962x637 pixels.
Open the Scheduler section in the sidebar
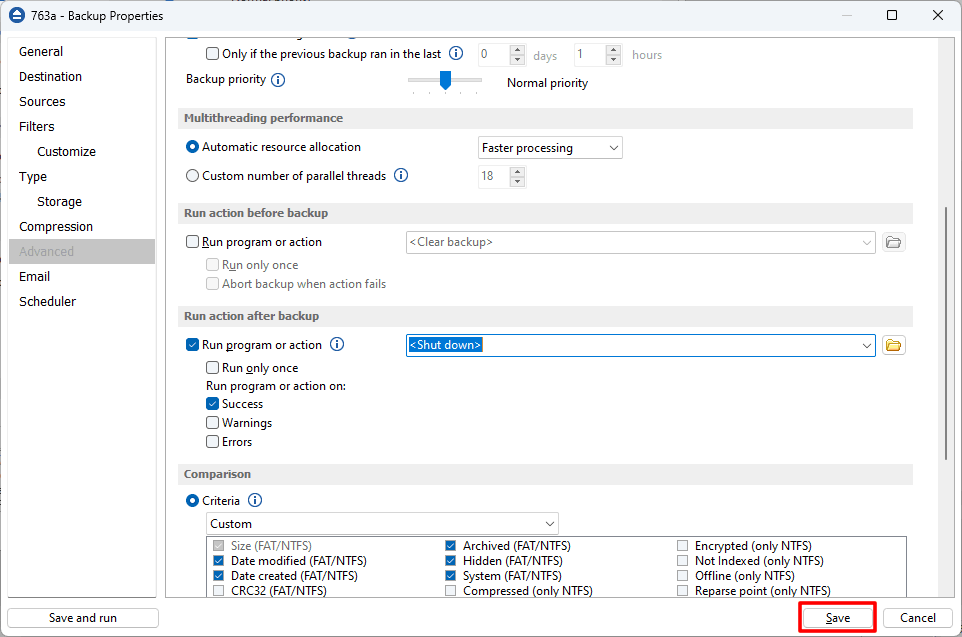click(x=47, y=301)
